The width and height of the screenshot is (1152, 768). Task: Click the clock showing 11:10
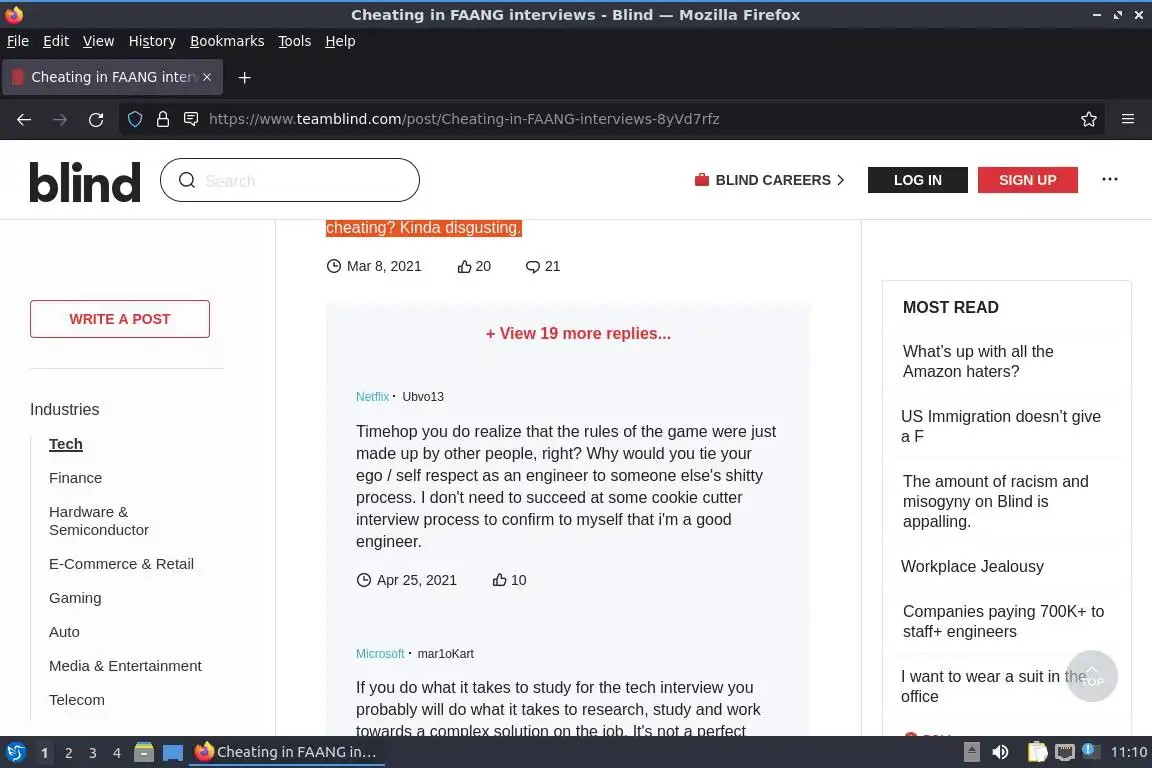pyautogui.click(x=1128, y=752)
